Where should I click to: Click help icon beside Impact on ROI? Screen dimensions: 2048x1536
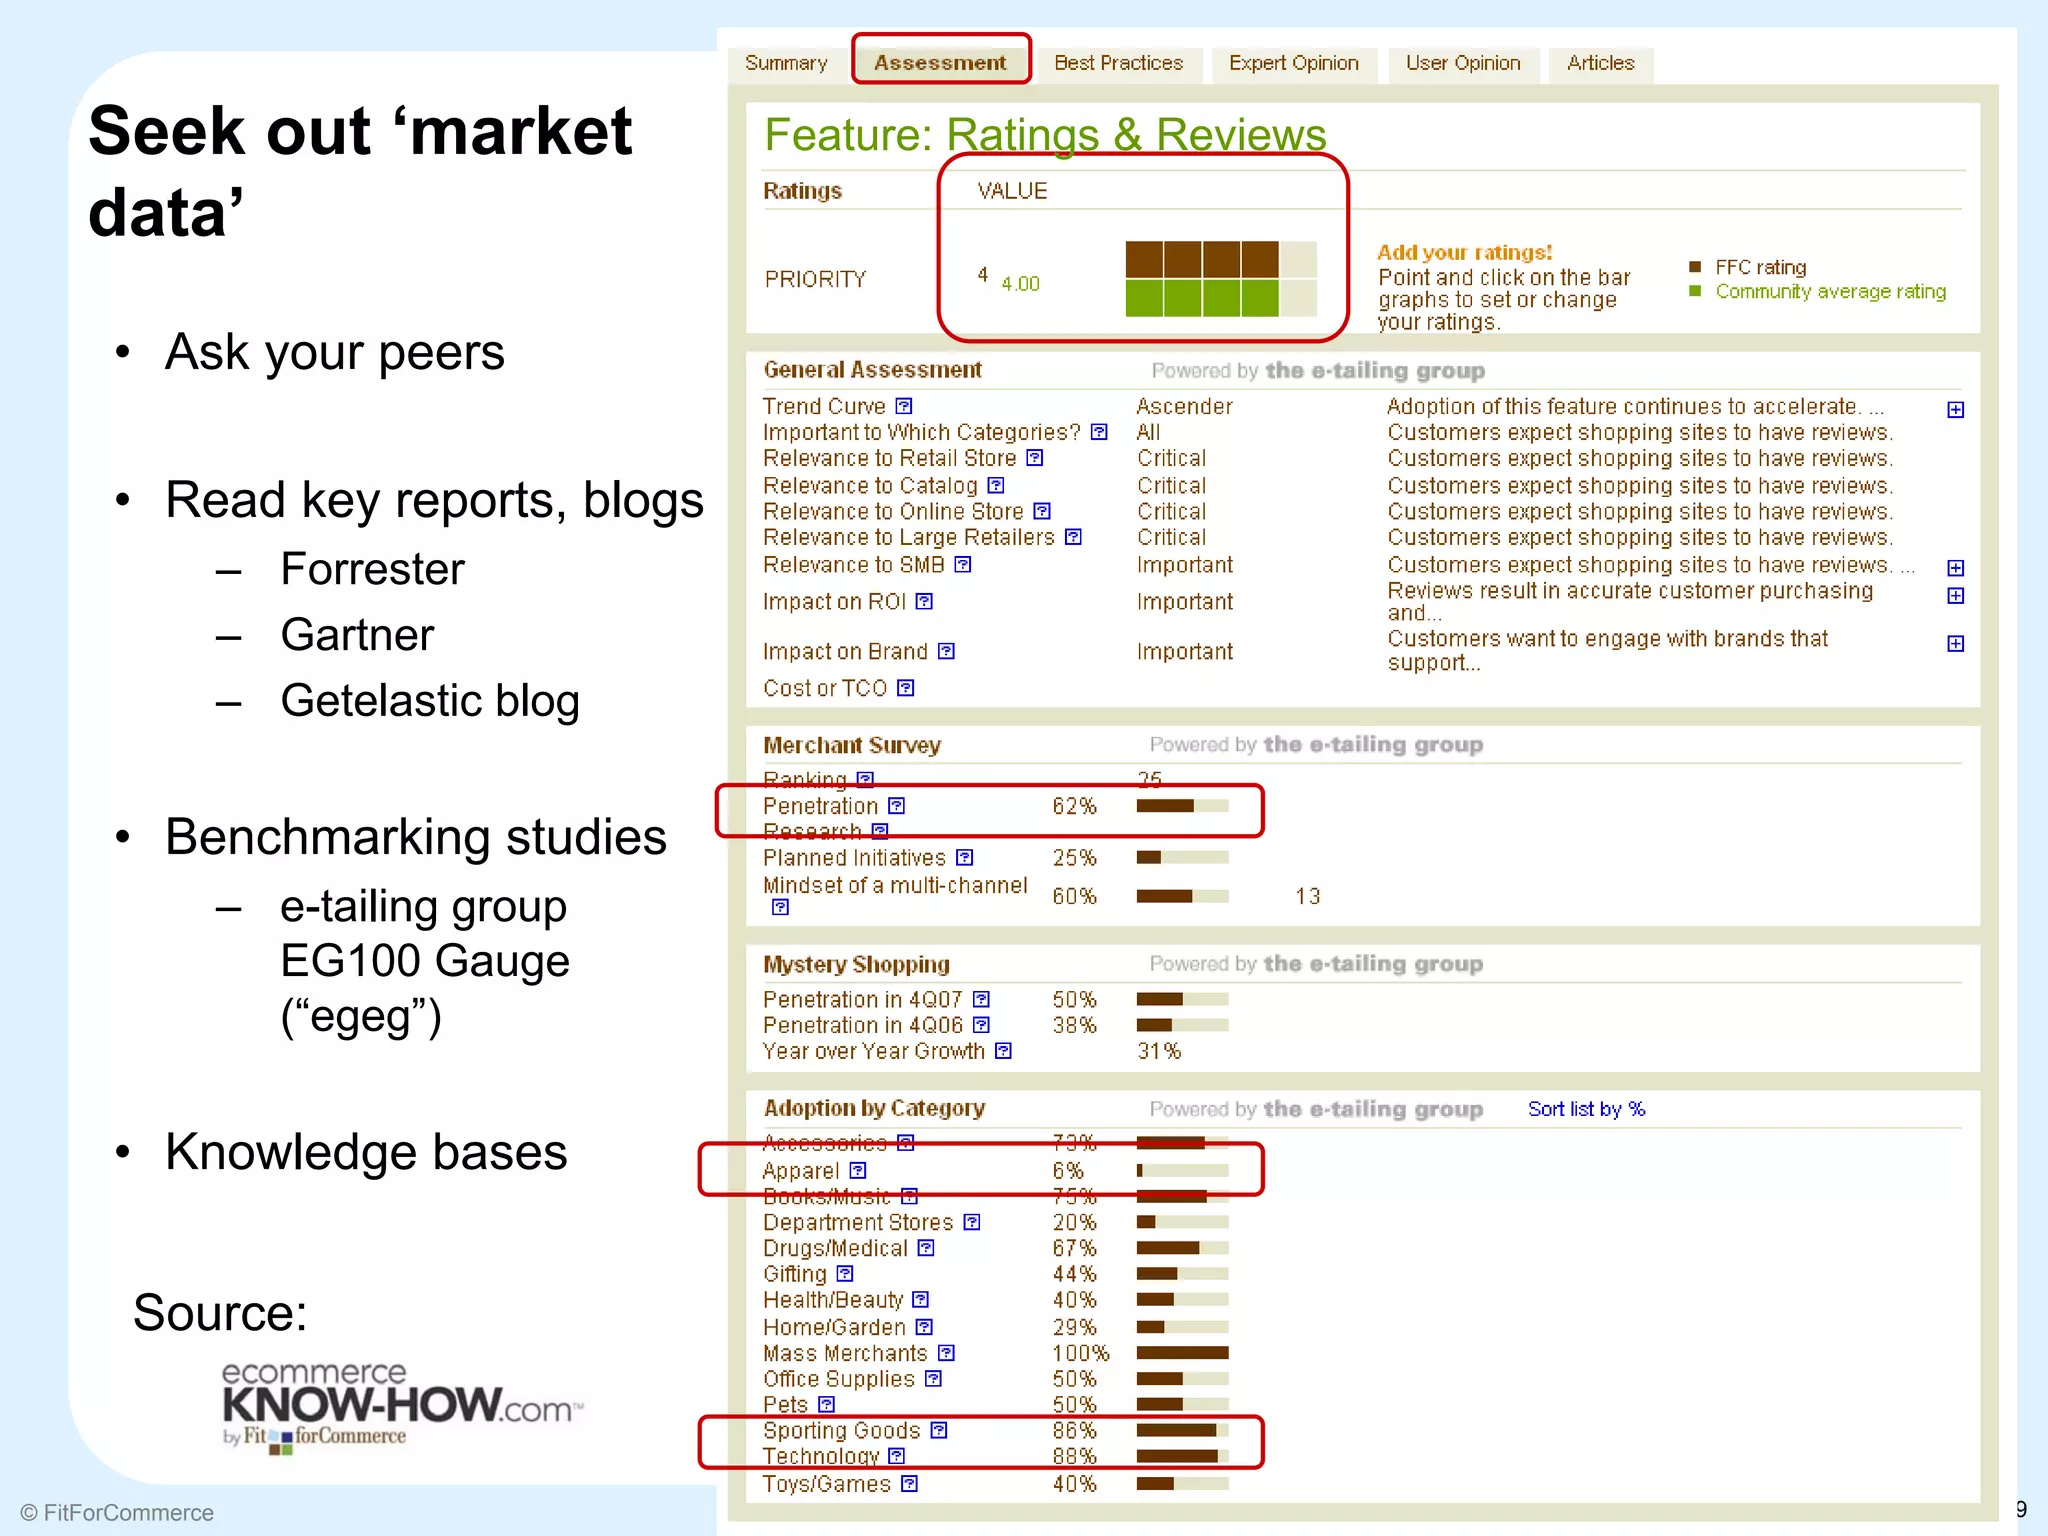[924, 601]
